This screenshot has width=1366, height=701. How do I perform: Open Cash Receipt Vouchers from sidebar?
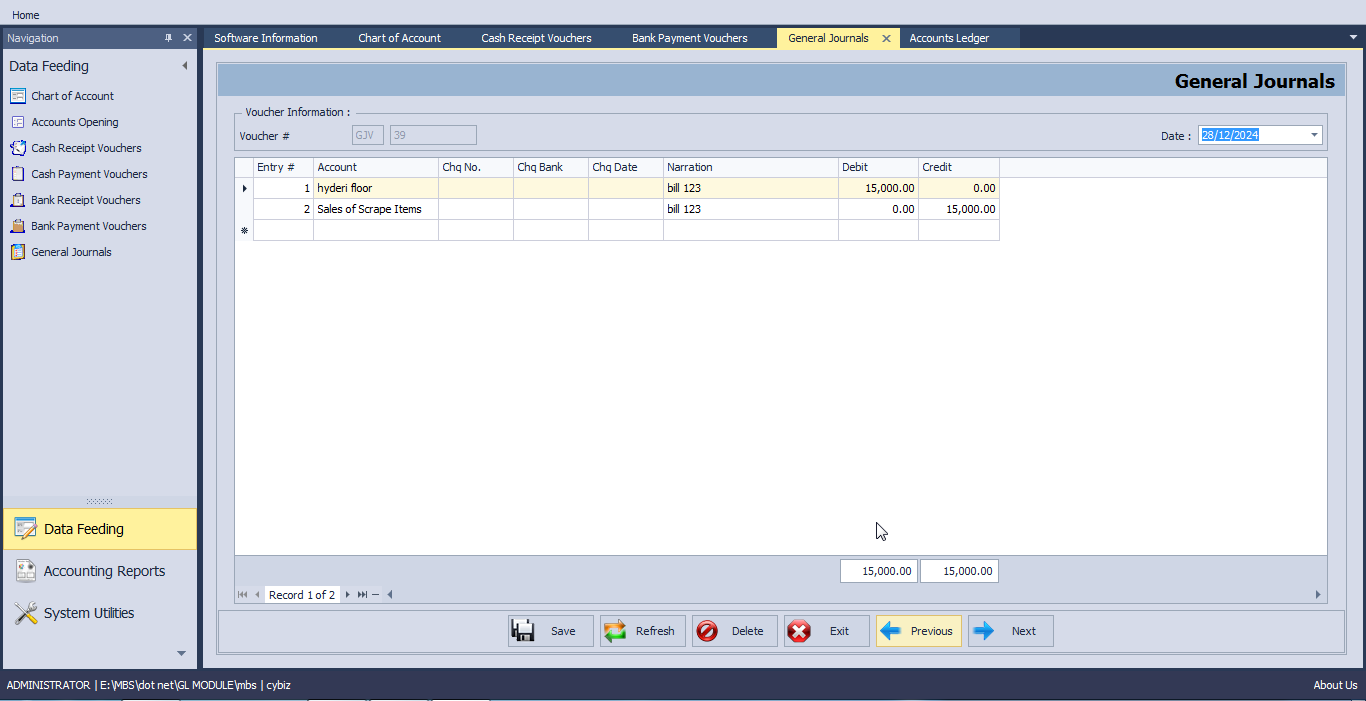point(86,148)
